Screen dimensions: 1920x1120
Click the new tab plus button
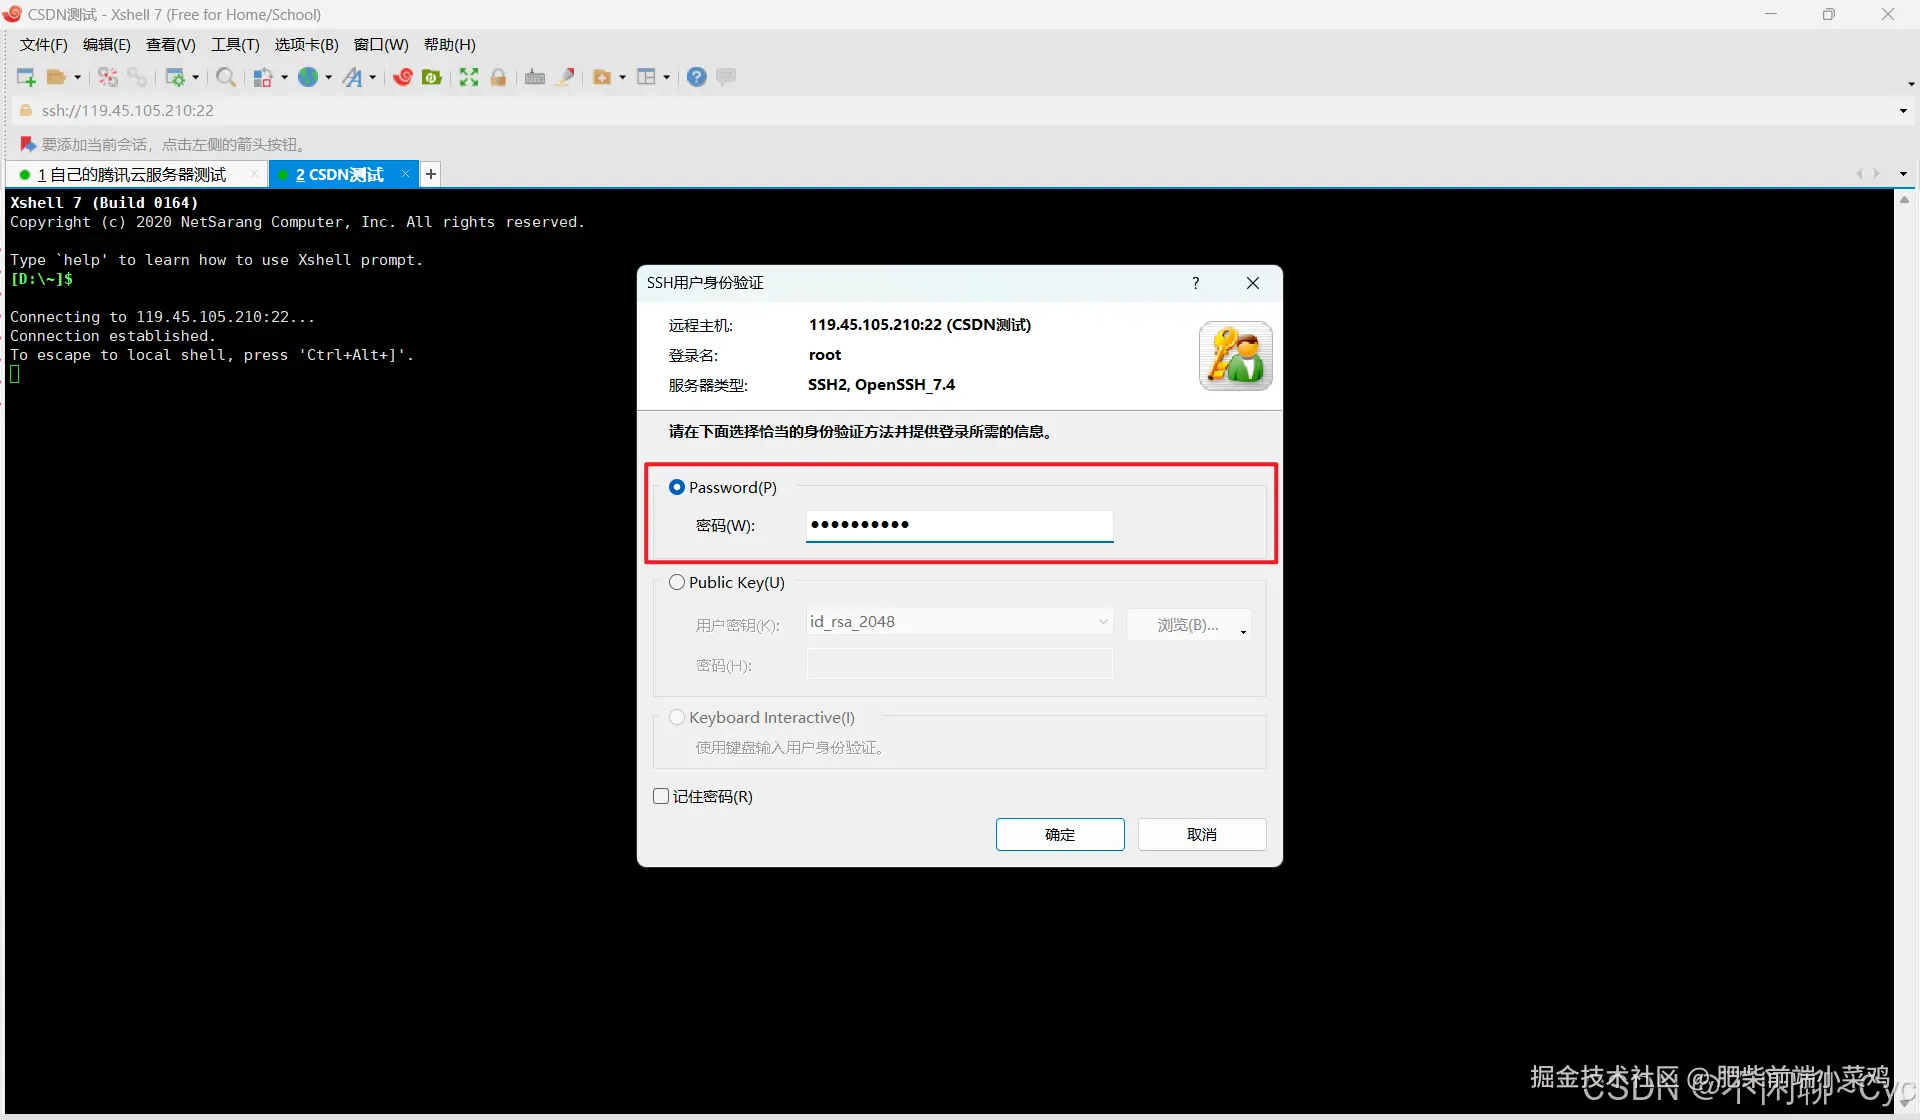coord(431,174)
